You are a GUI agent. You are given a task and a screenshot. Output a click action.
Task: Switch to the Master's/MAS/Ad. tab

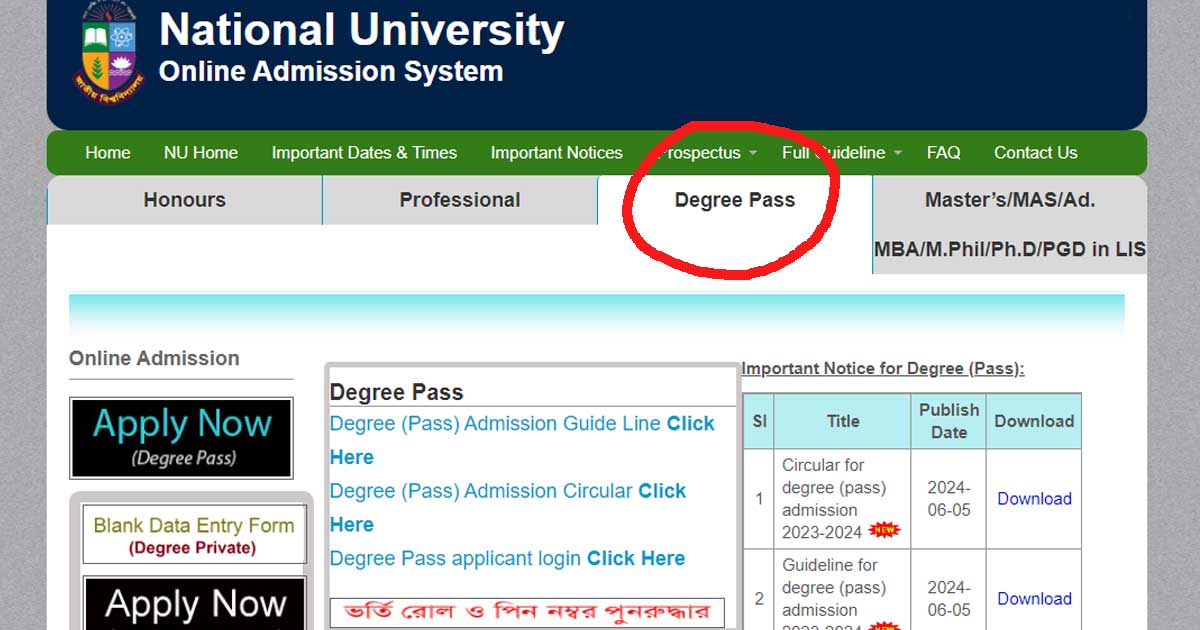click(1010, 224)
